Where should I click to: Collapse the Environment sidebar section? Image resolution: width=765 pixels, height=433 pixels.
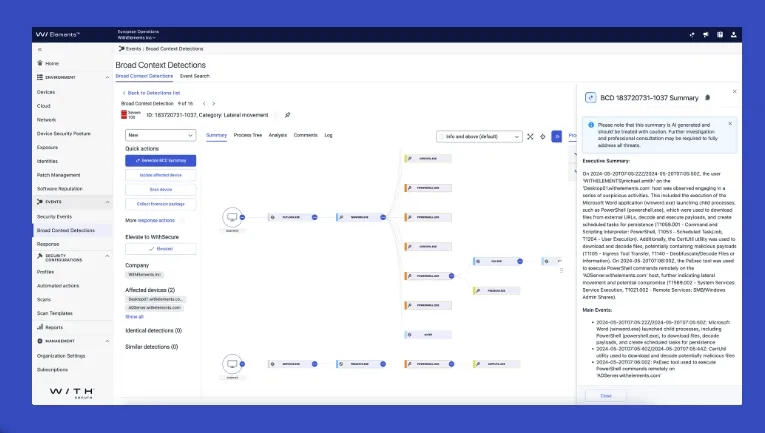coord(107,78)
